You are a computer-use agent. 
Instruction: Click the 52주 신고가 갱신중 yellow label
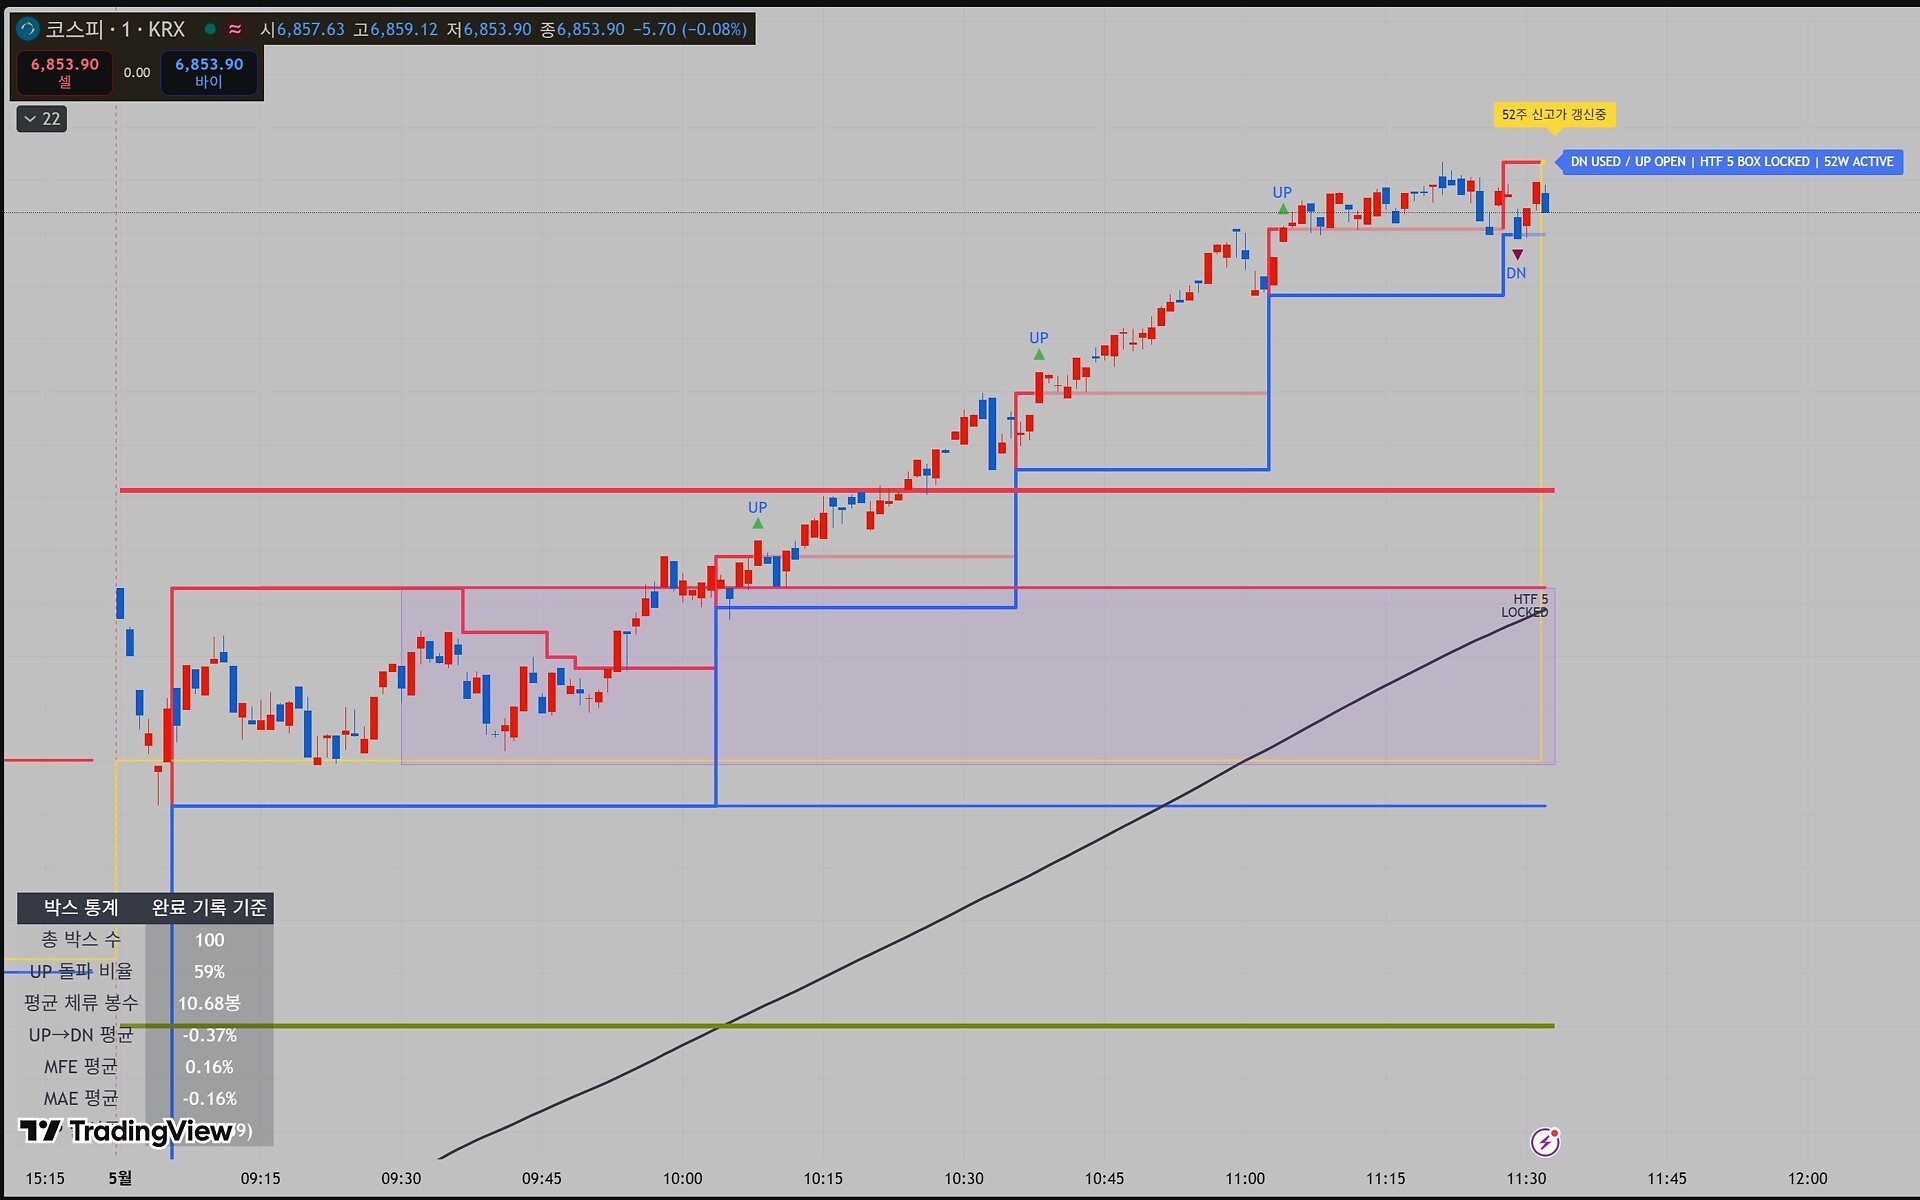1554,115
